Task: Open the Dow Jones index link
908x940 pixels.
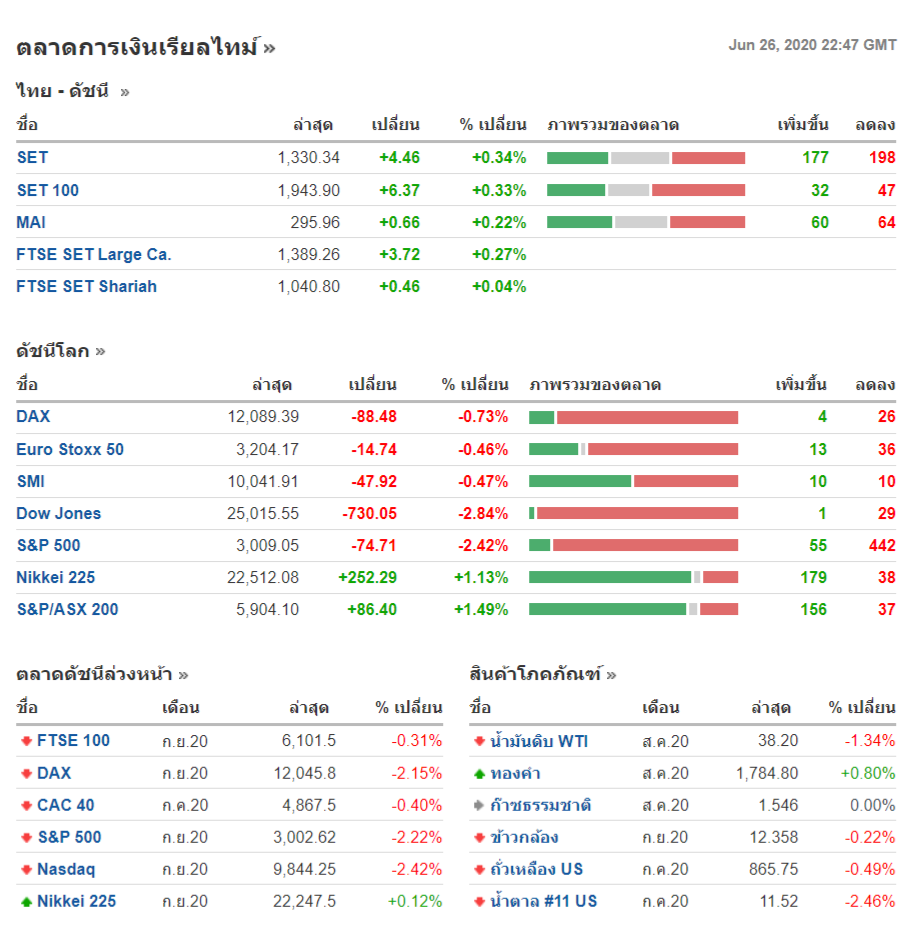Action: (x=59, y=514)
